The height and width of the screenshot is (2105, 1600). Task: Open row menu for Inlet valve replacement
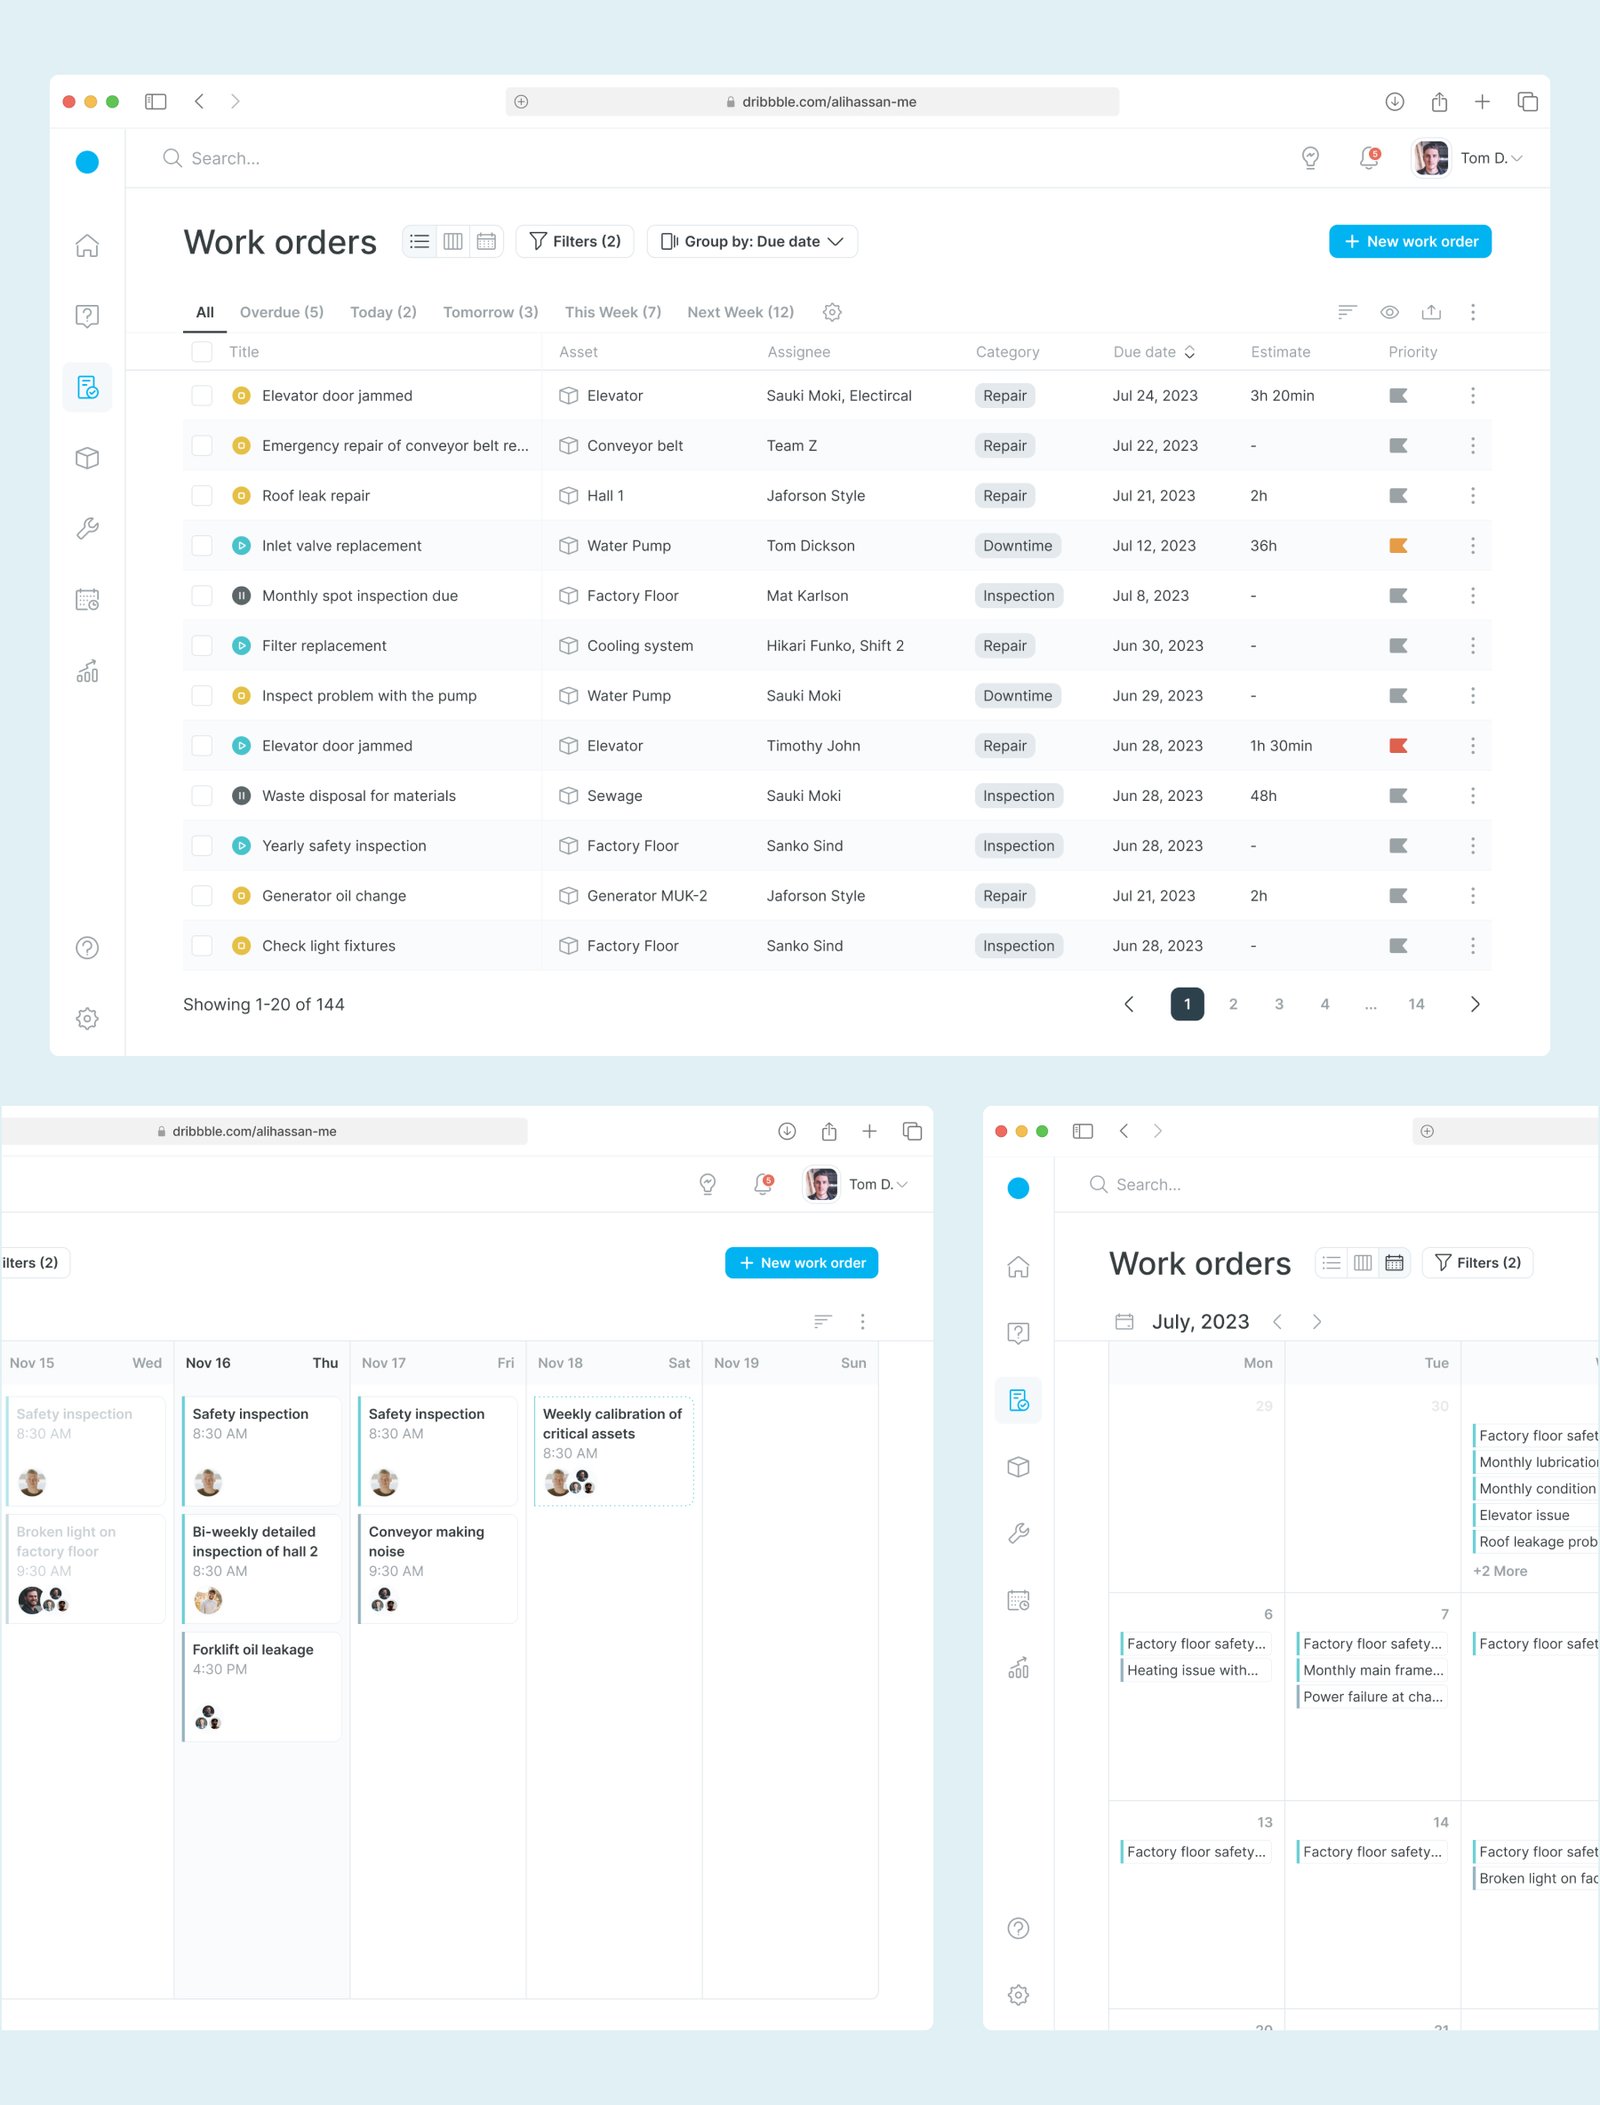pos(1472,546)
